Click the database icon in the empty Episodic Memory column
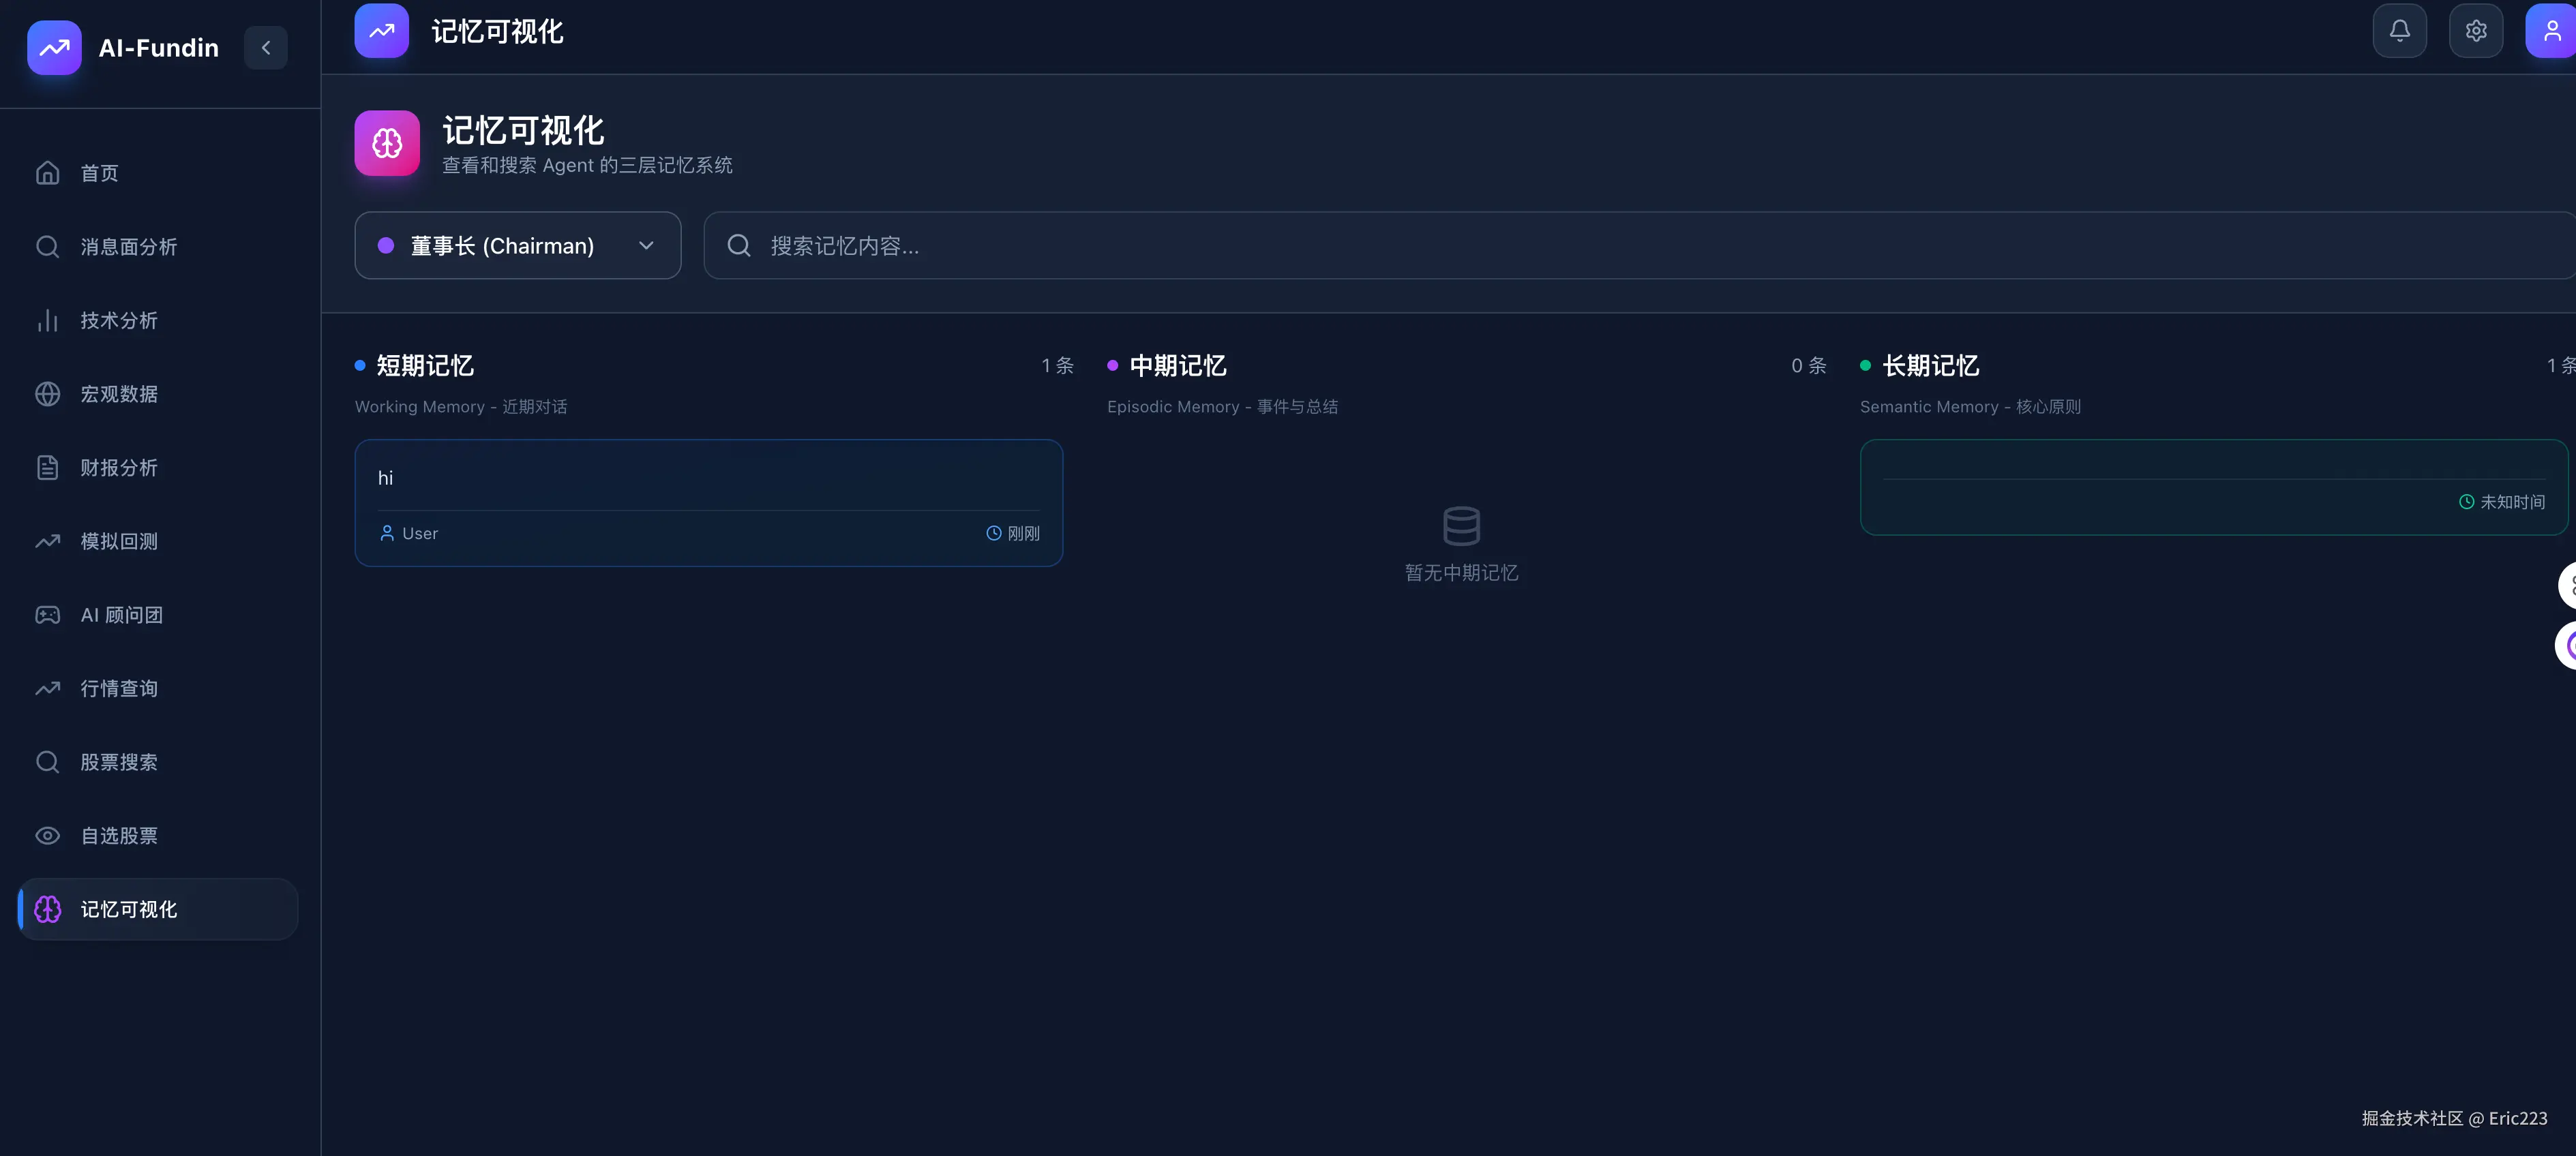This screenshot has width=2576, height=1156. tap(1461, 525)
